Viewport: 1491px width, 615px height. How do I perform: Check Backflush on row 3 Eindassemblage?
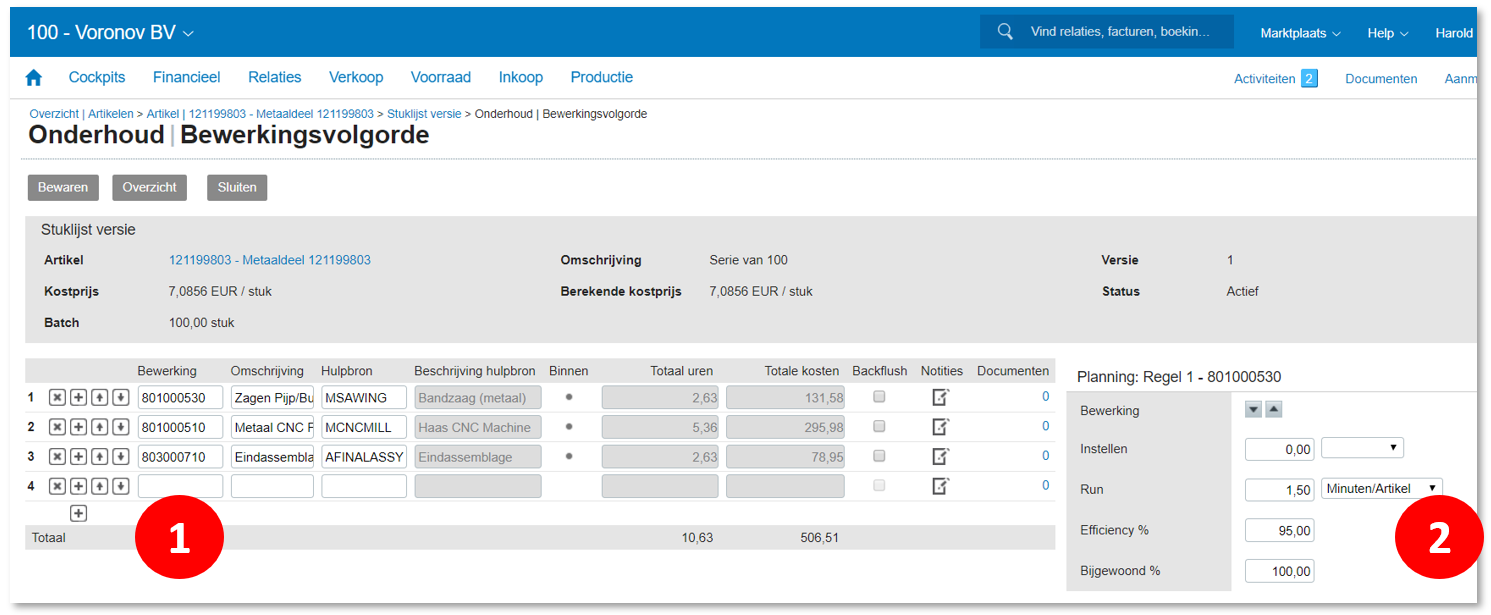tap(879, 456)
